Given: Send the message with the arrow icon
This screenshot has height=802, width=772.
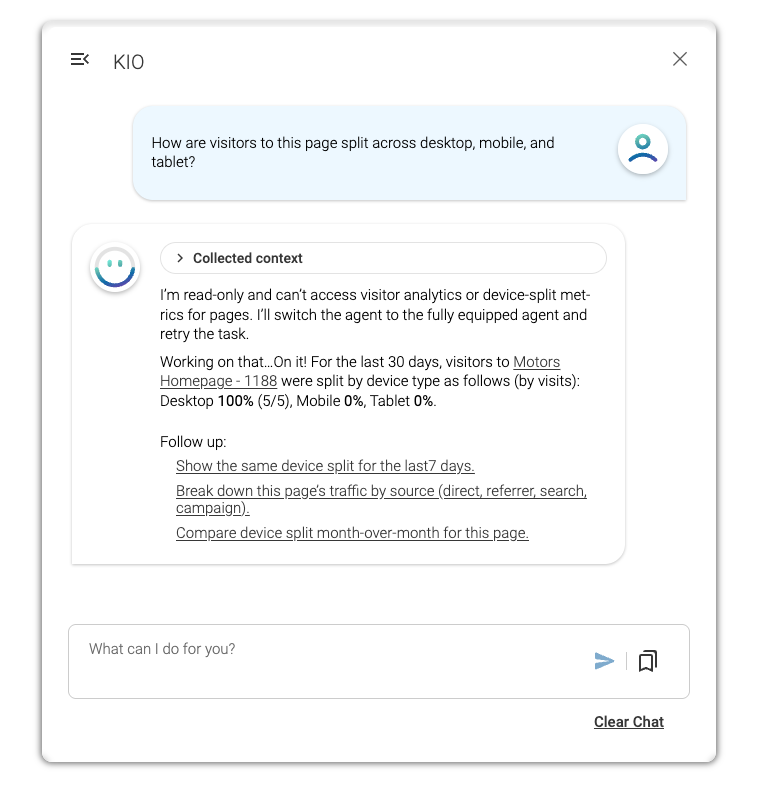Looking at the screenshot, I should tap(604, 661).
